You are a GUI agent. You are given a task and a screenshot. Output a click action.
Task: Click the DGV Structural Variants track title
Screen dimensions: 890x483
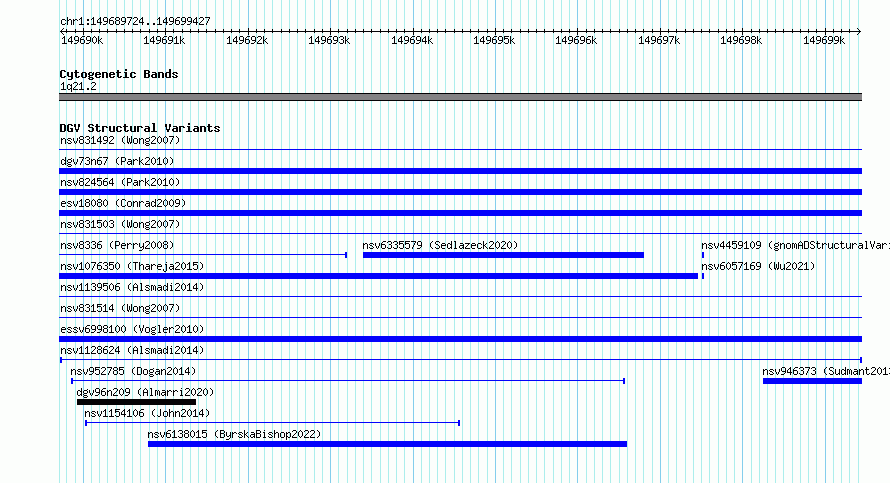(140, 128)
